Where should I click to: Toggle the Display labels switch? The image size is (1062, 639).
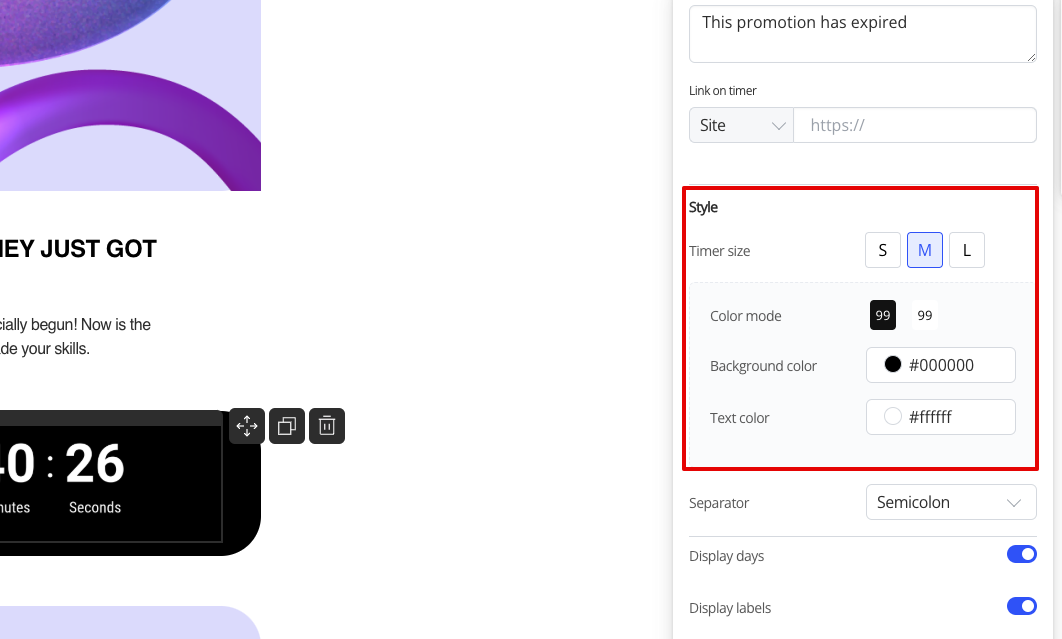tap(1021, 606)
